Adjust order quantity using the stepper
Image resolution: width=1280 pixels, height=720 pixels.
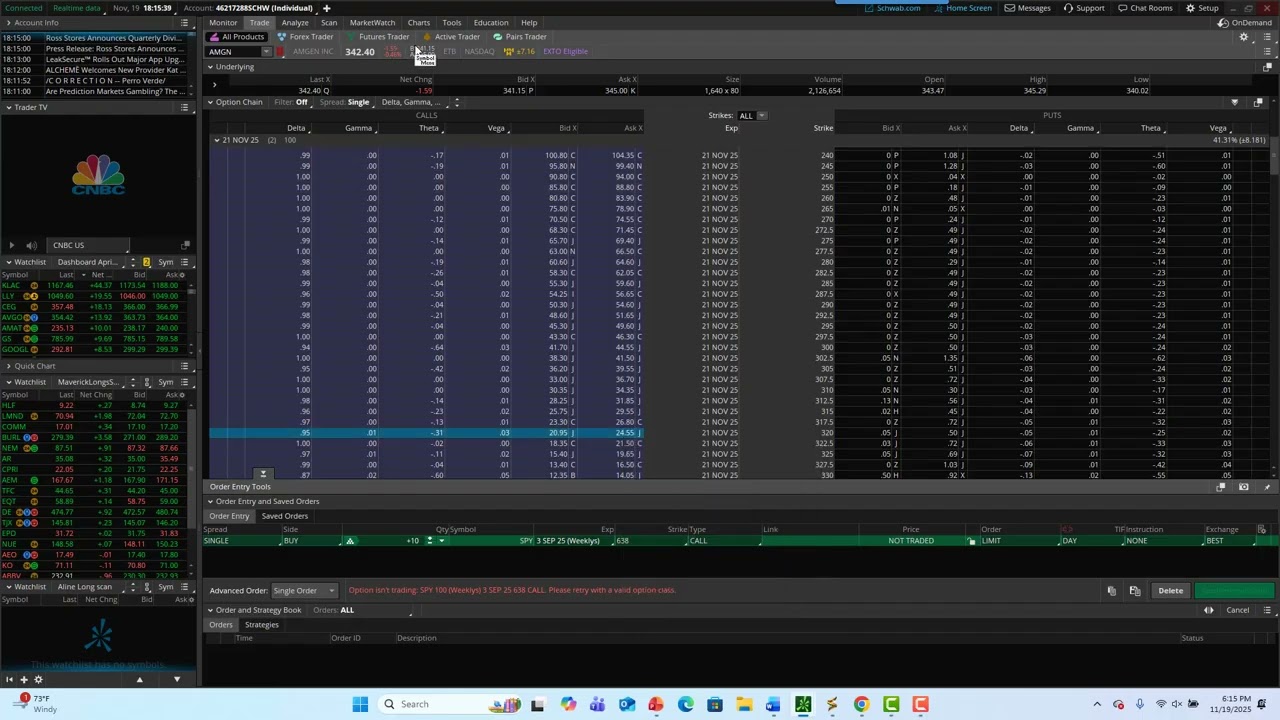(x=429, y=541)
